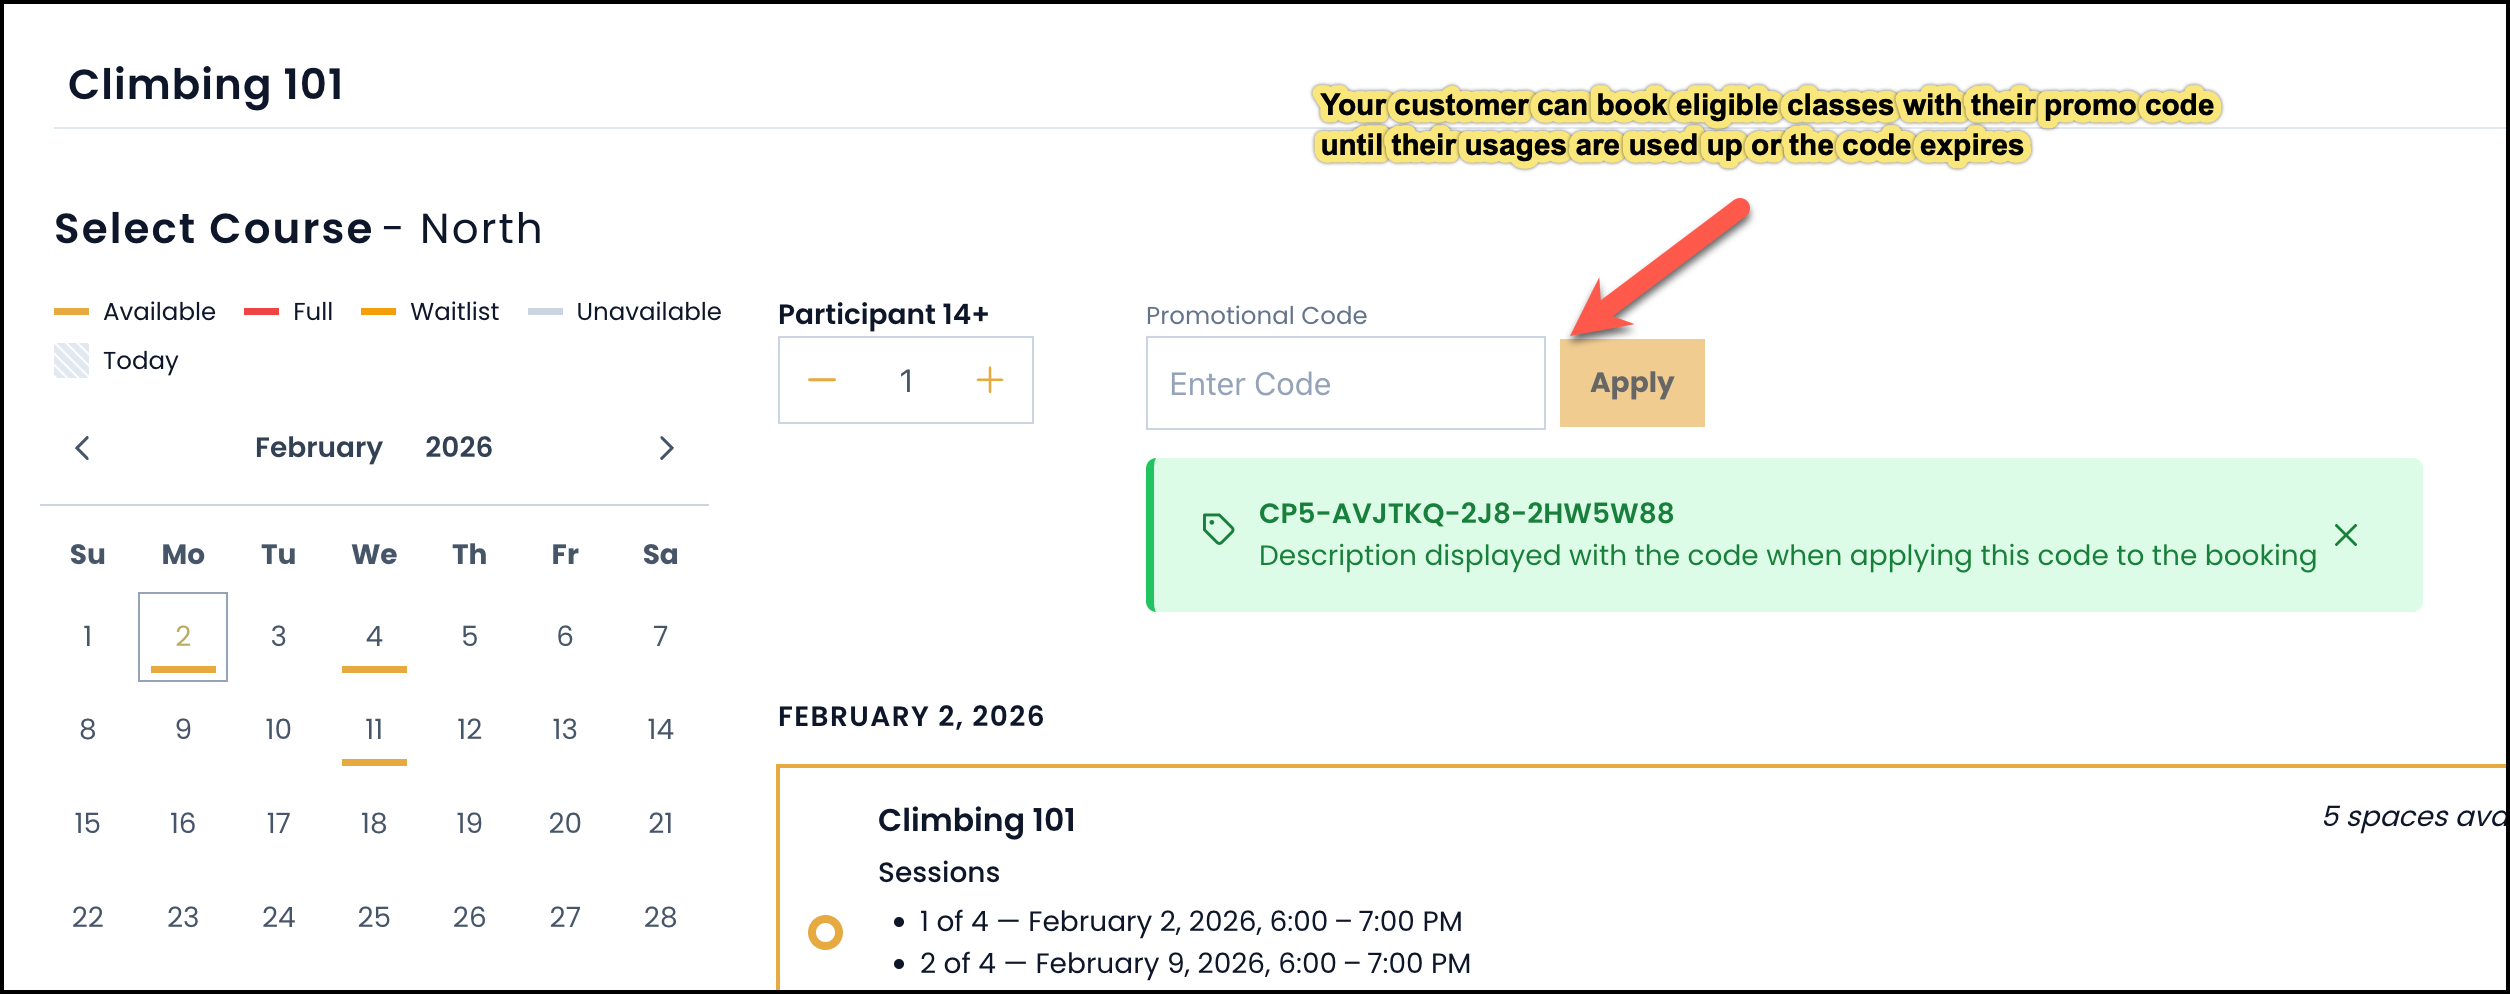The image size is (2510, 994).
Task: Click the promo tag icon in banner
Action: (x=1218, y=529)
